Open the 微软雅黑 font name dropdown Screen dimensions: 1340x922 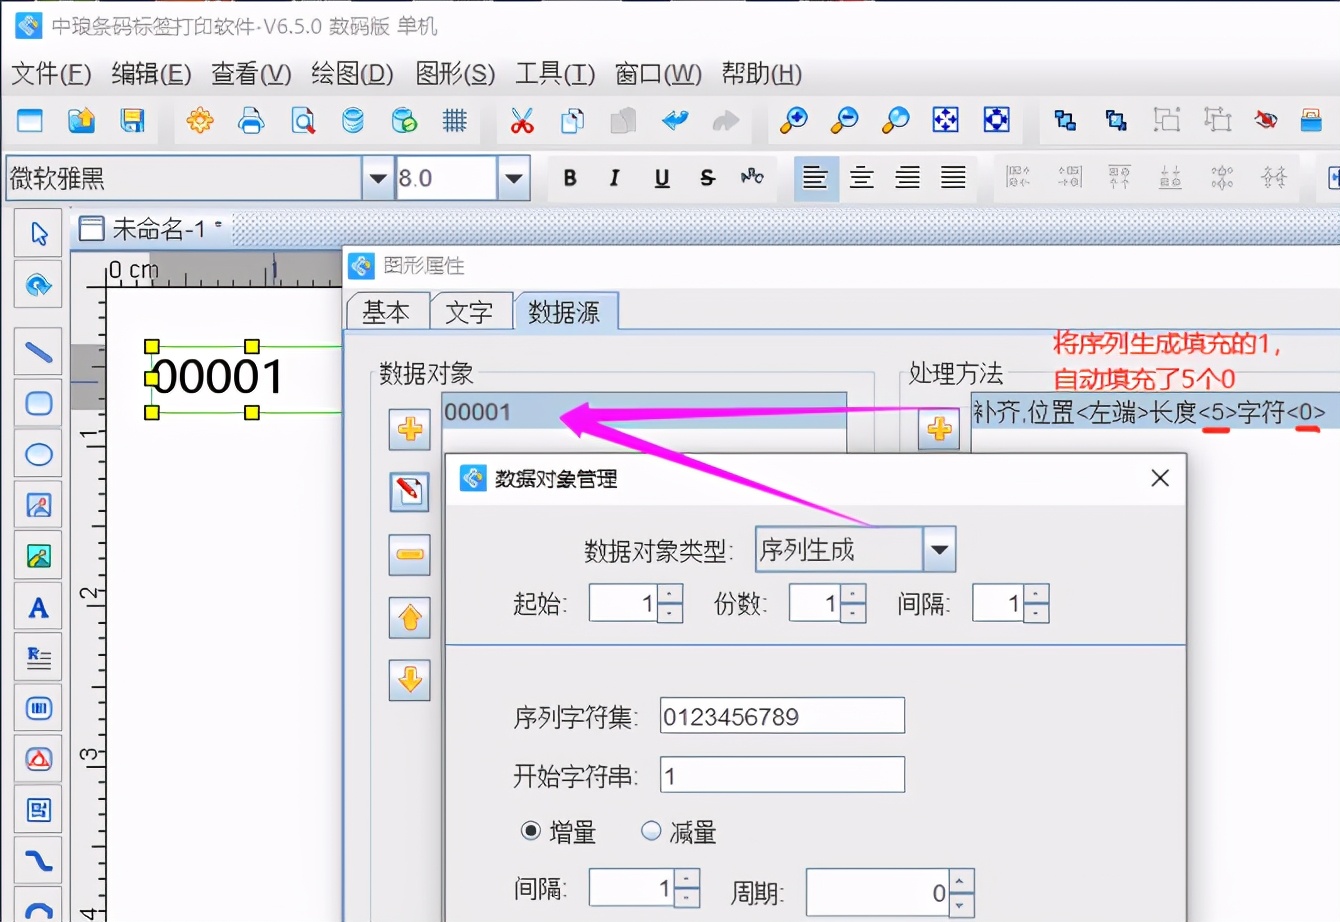coord(377,179)
